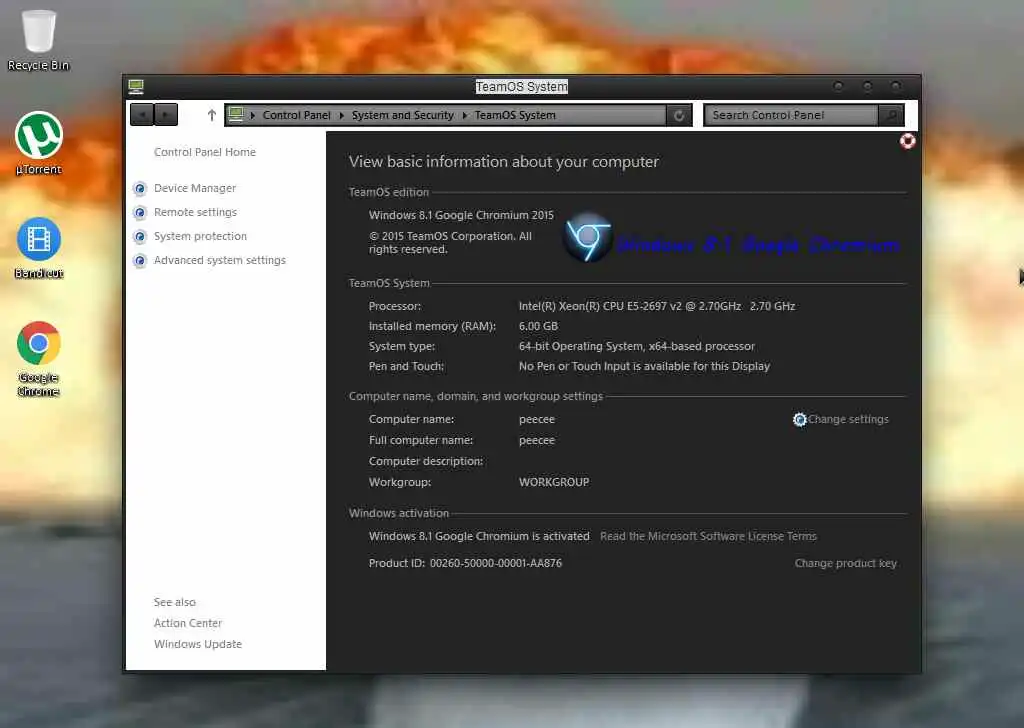Click the search magnifier button

click(891, 116)
